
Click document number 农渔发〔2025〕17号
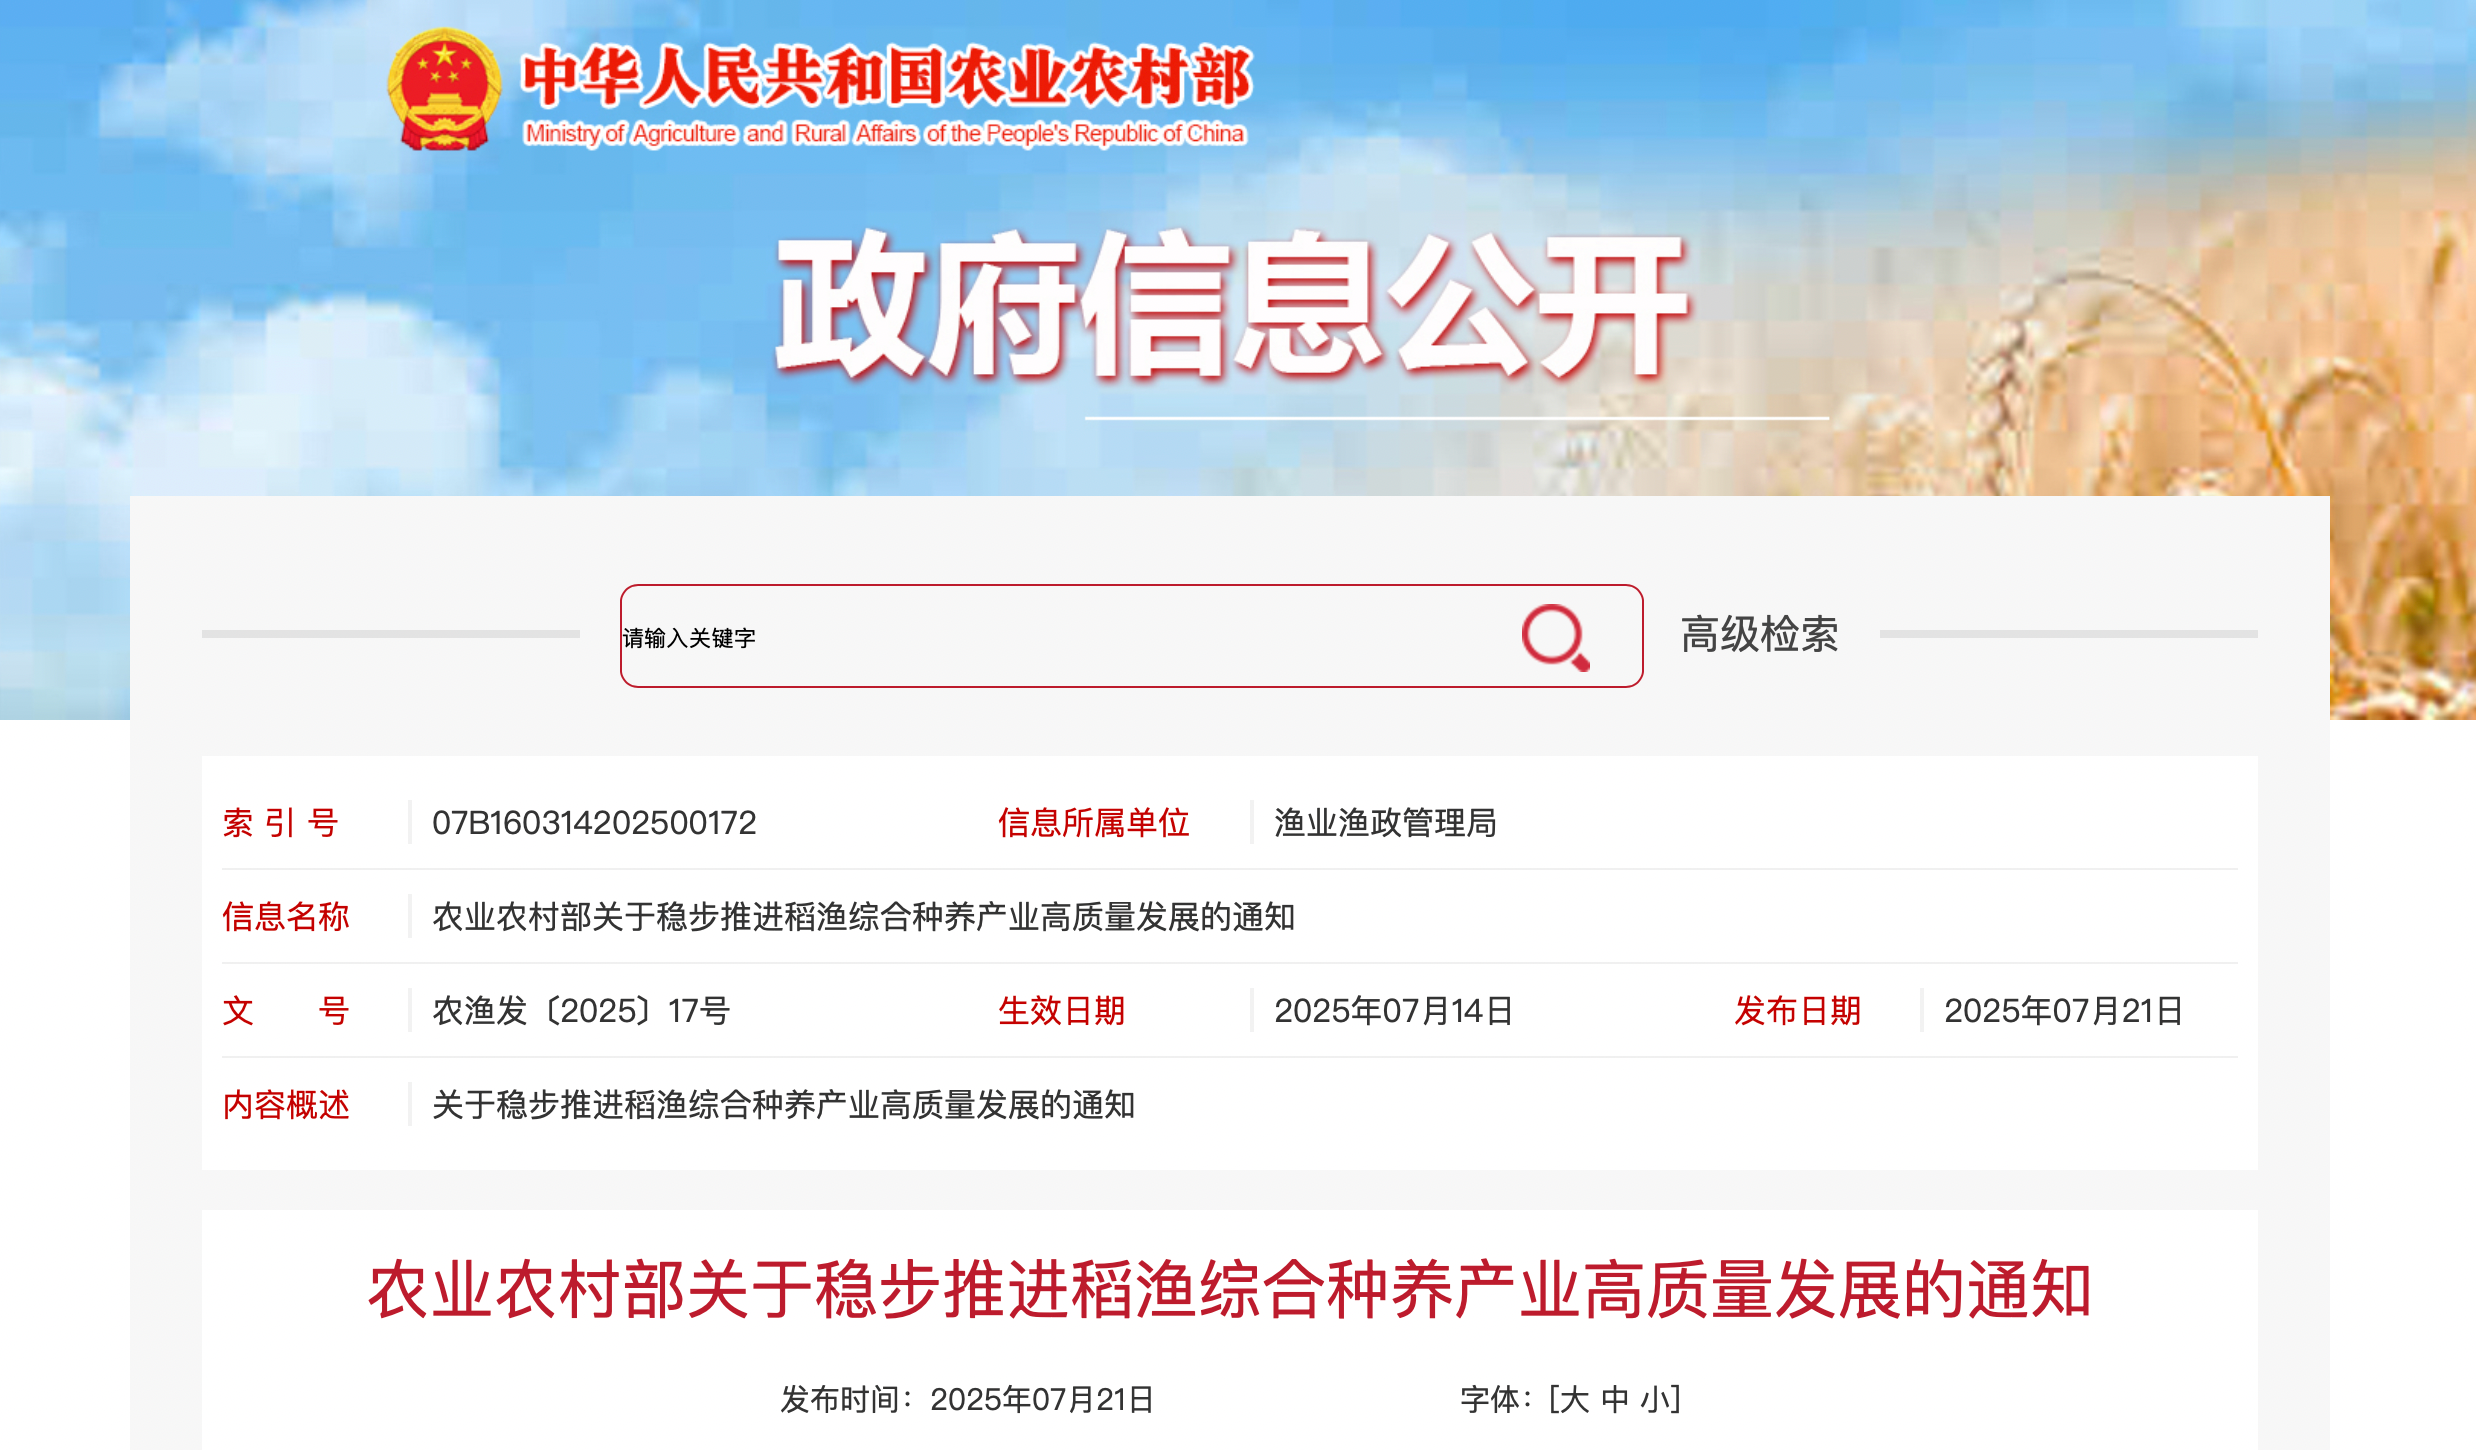coord(581,1010)
